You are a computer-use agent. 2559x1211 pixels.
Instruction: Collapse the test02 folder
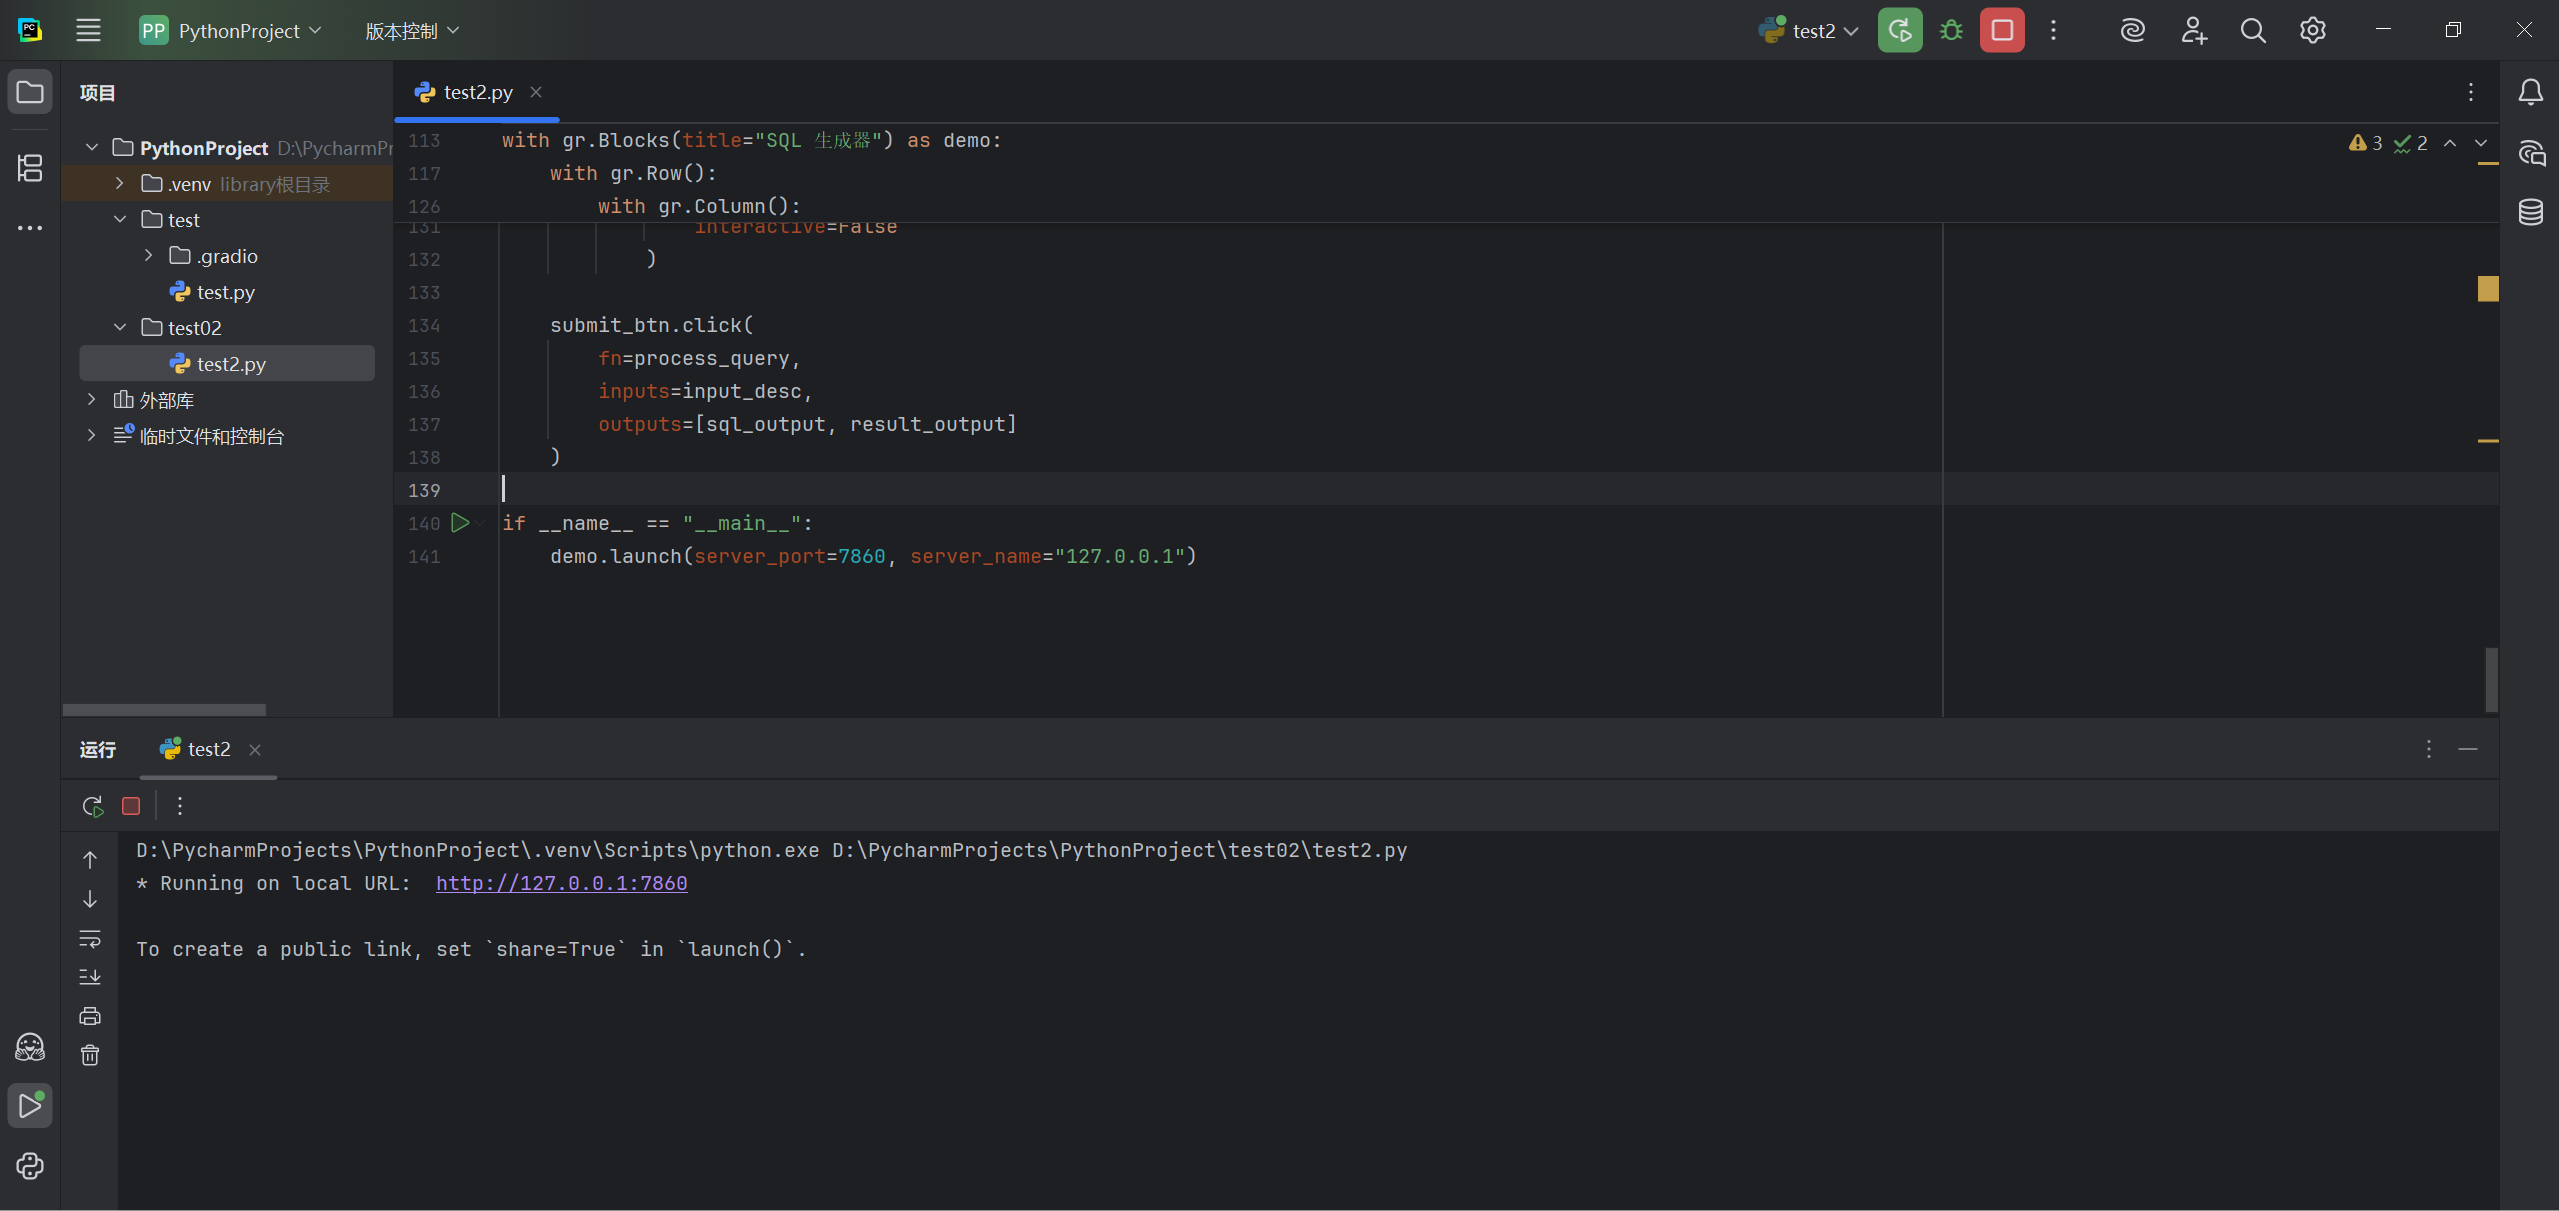(120, 328)
